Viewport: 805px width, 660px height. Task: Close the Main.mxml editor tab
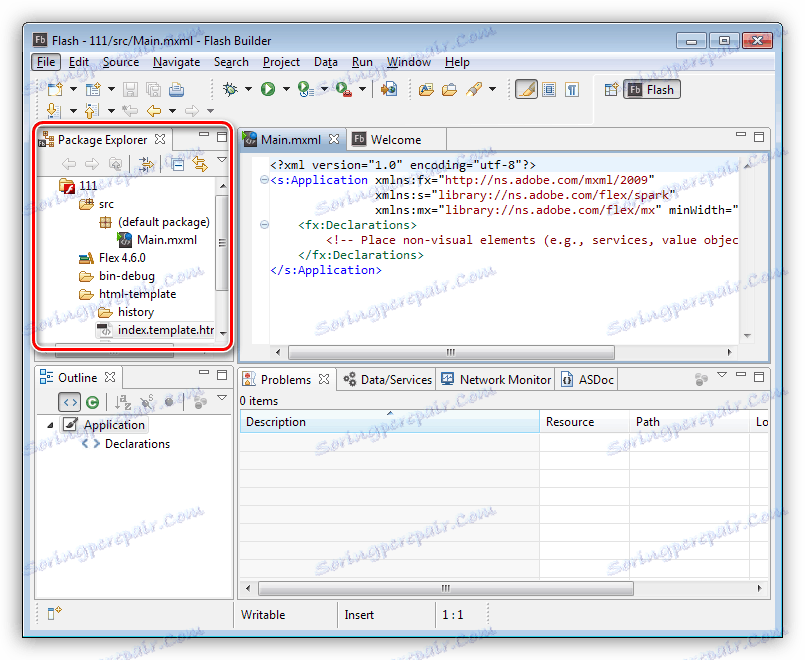coord(334,139)
